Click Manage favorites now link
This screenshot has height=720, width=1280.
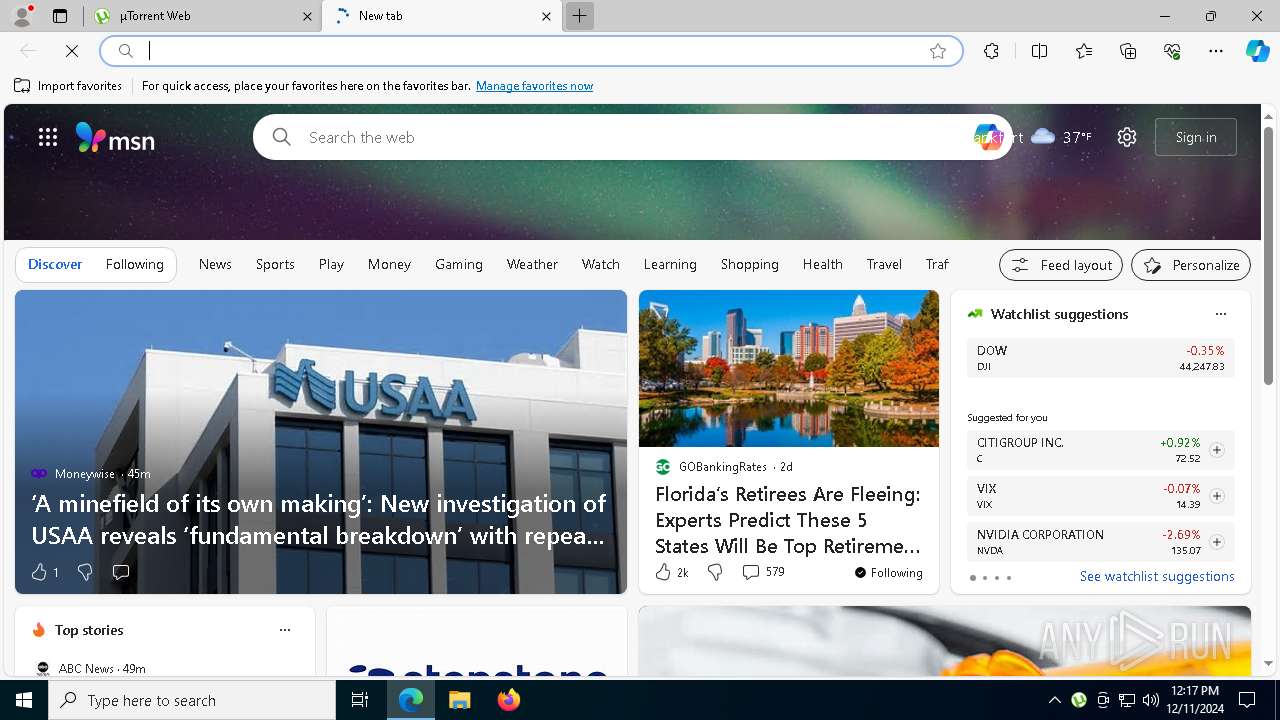(x=534, y=86)
